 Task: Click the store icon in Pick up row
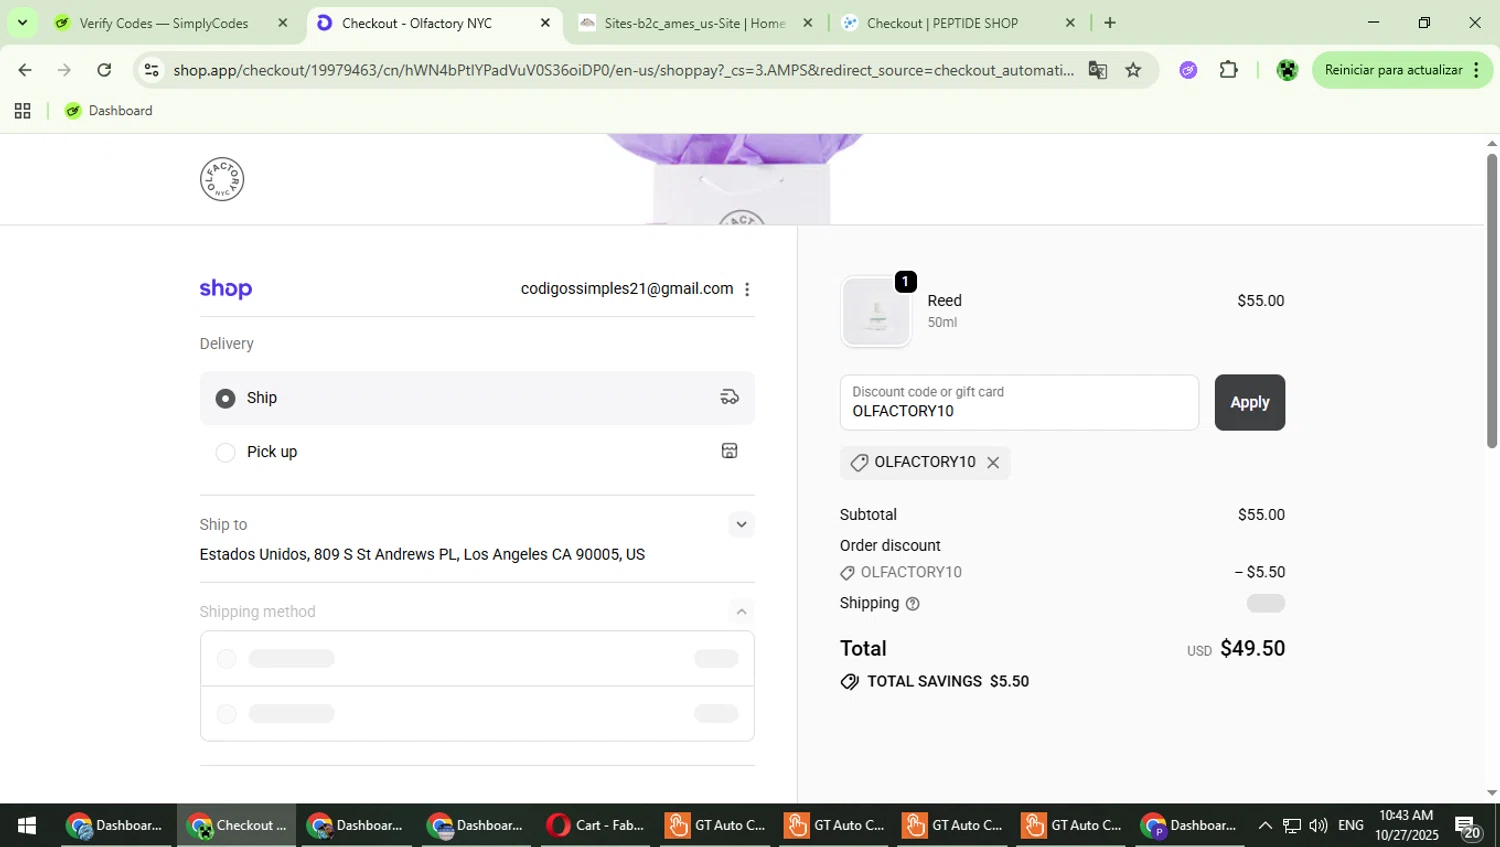(730, 451)
